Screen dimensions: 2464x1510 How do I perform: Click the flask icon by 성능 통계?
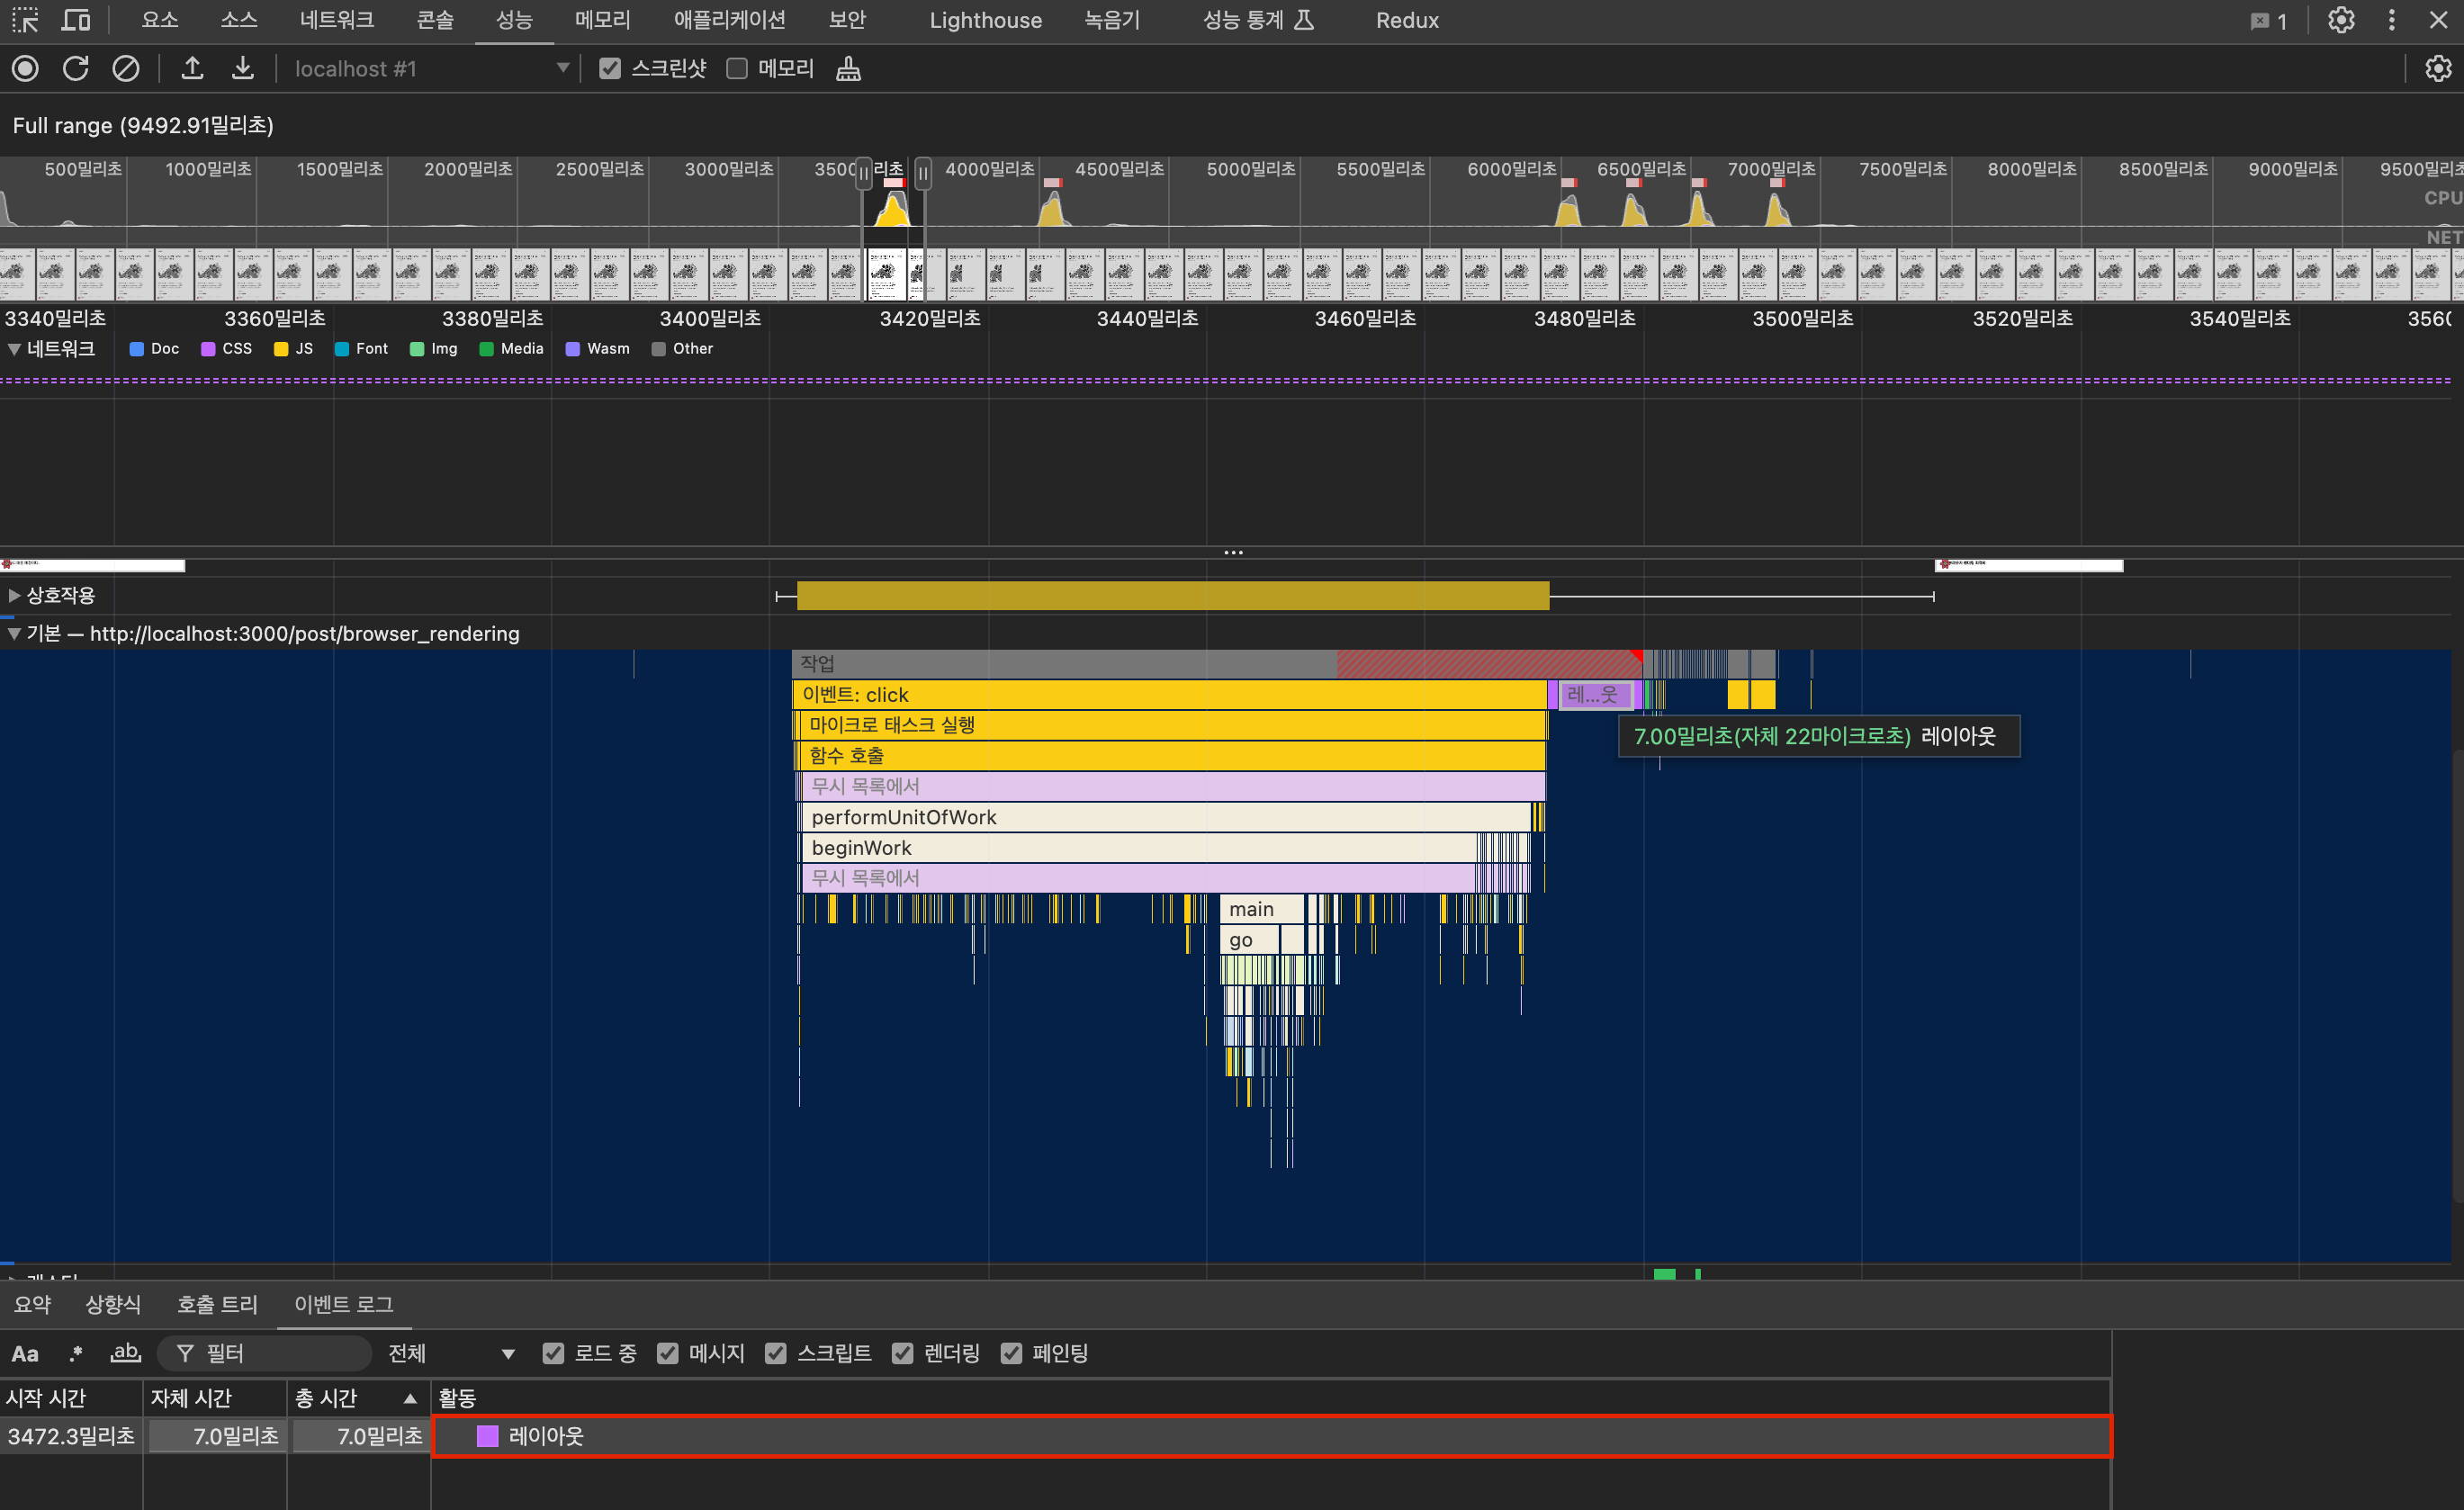(1304, 20)
